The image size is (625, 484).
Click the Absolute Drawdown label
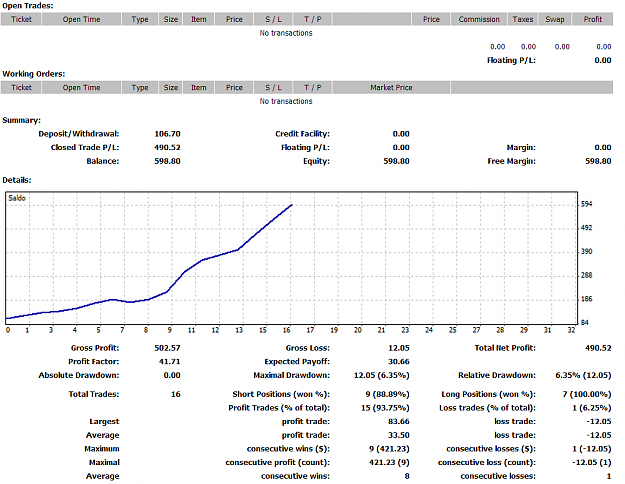pyautogui.click(x=79, y=375)
